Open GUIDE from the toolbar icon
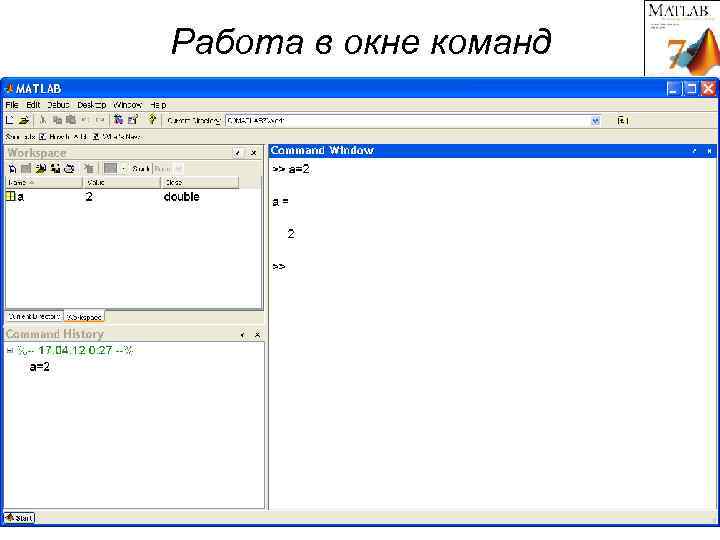The width and height of the screenshot is (720, 540). pos(133,120)
